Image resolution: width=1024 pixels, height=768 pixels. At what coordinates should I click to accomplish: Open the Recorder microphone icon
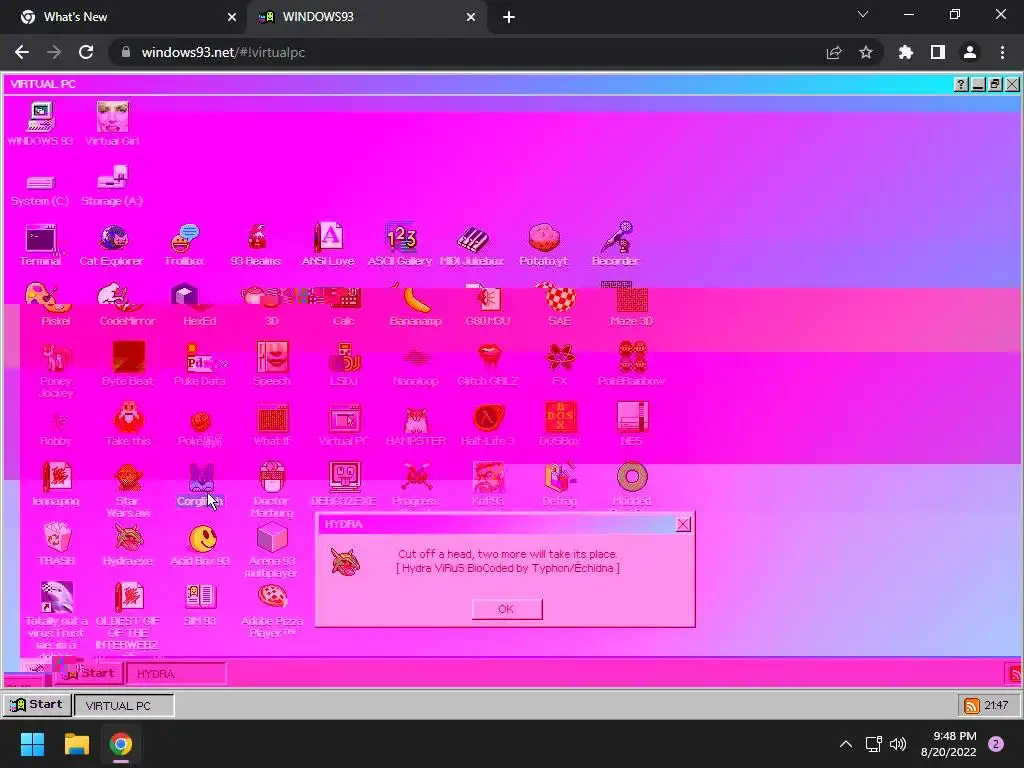[616, 245]
